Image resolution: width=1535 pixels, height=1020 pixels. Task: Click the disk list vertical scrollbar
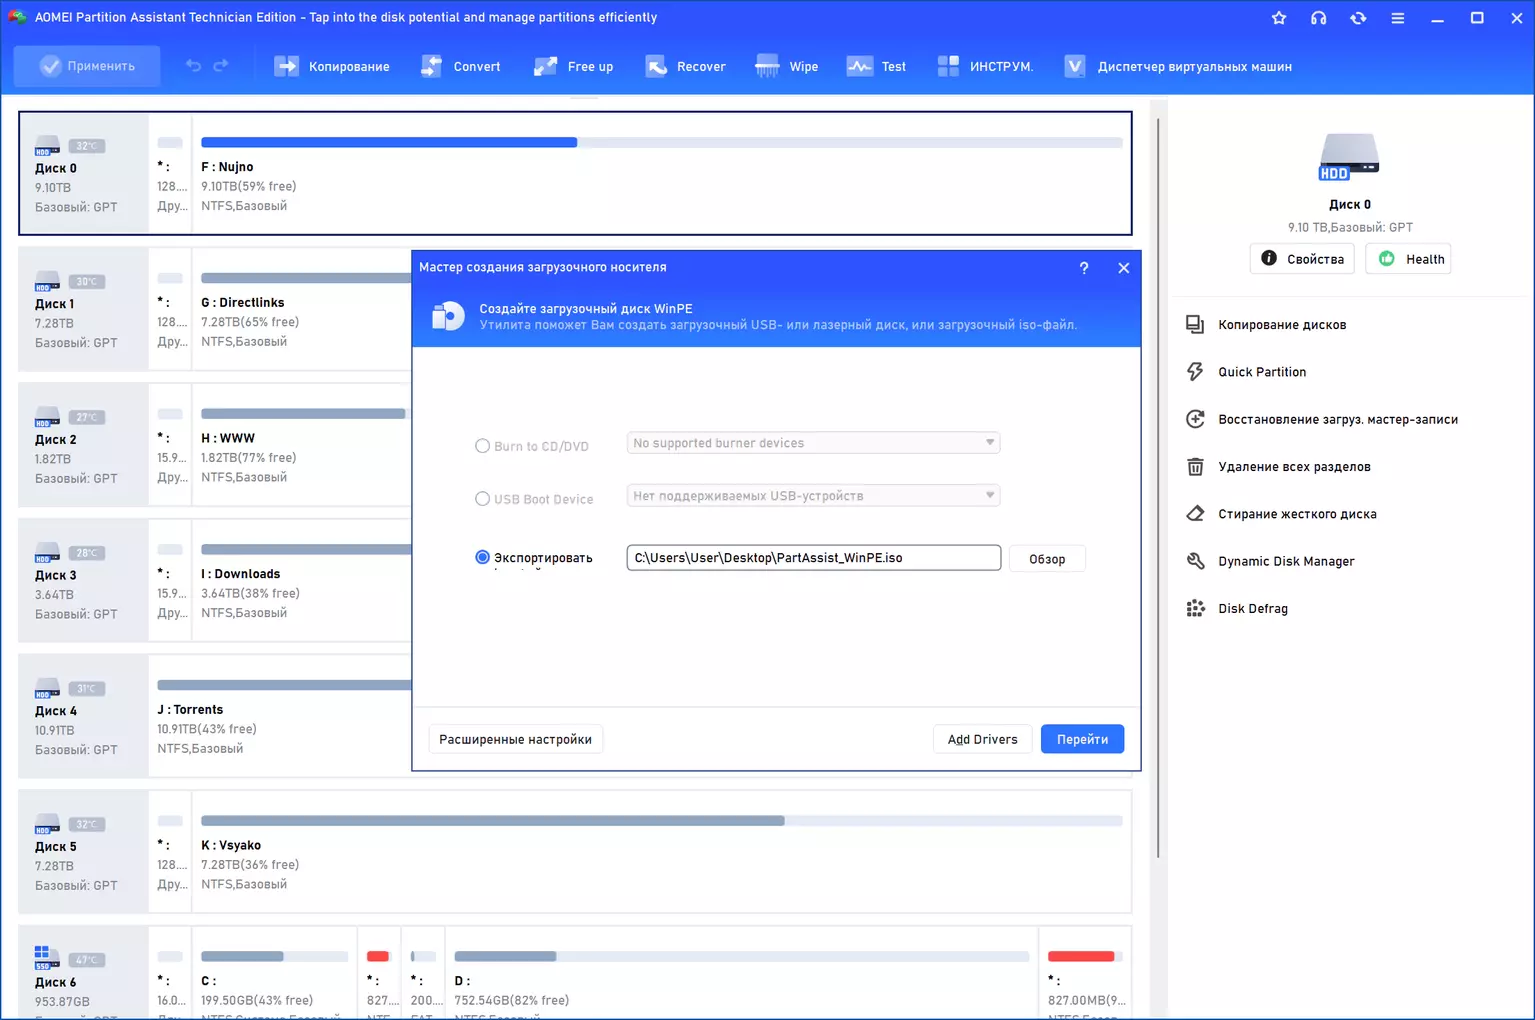pos(1158,487)
